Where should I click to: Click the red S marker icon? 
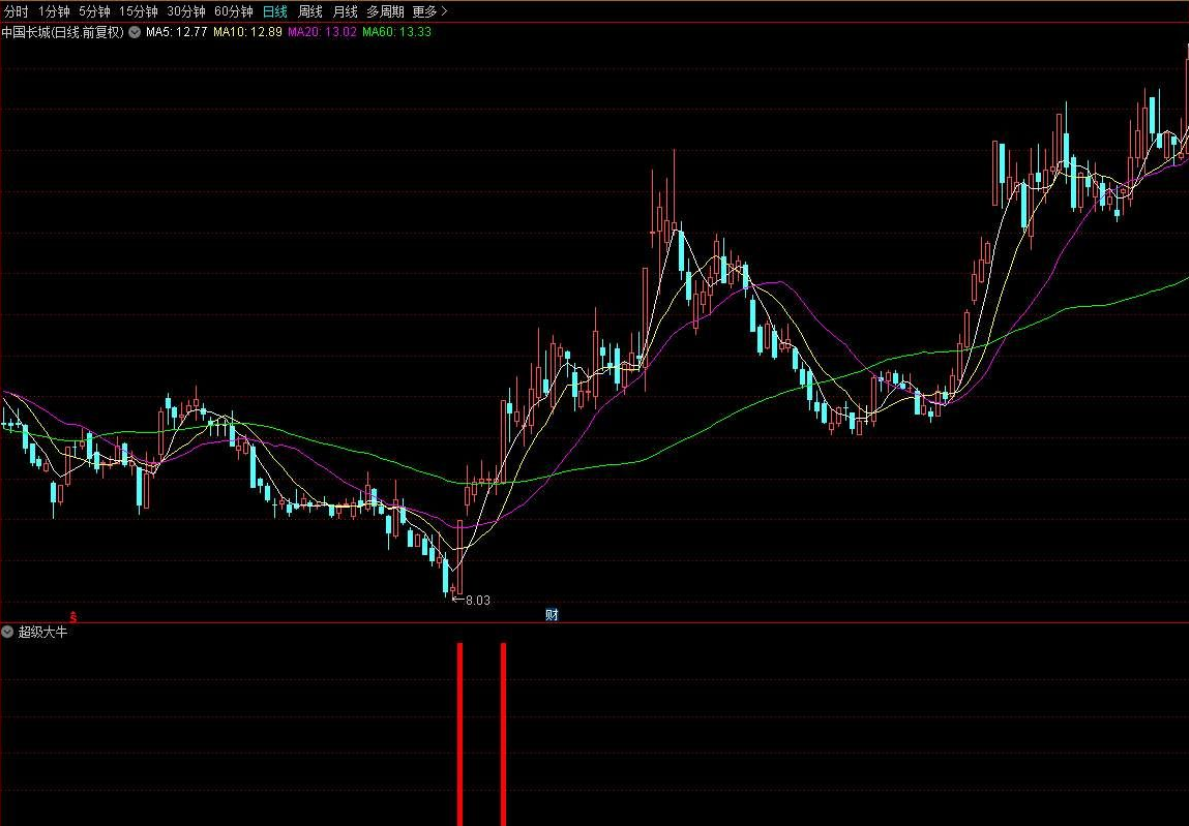pos(74,616)
